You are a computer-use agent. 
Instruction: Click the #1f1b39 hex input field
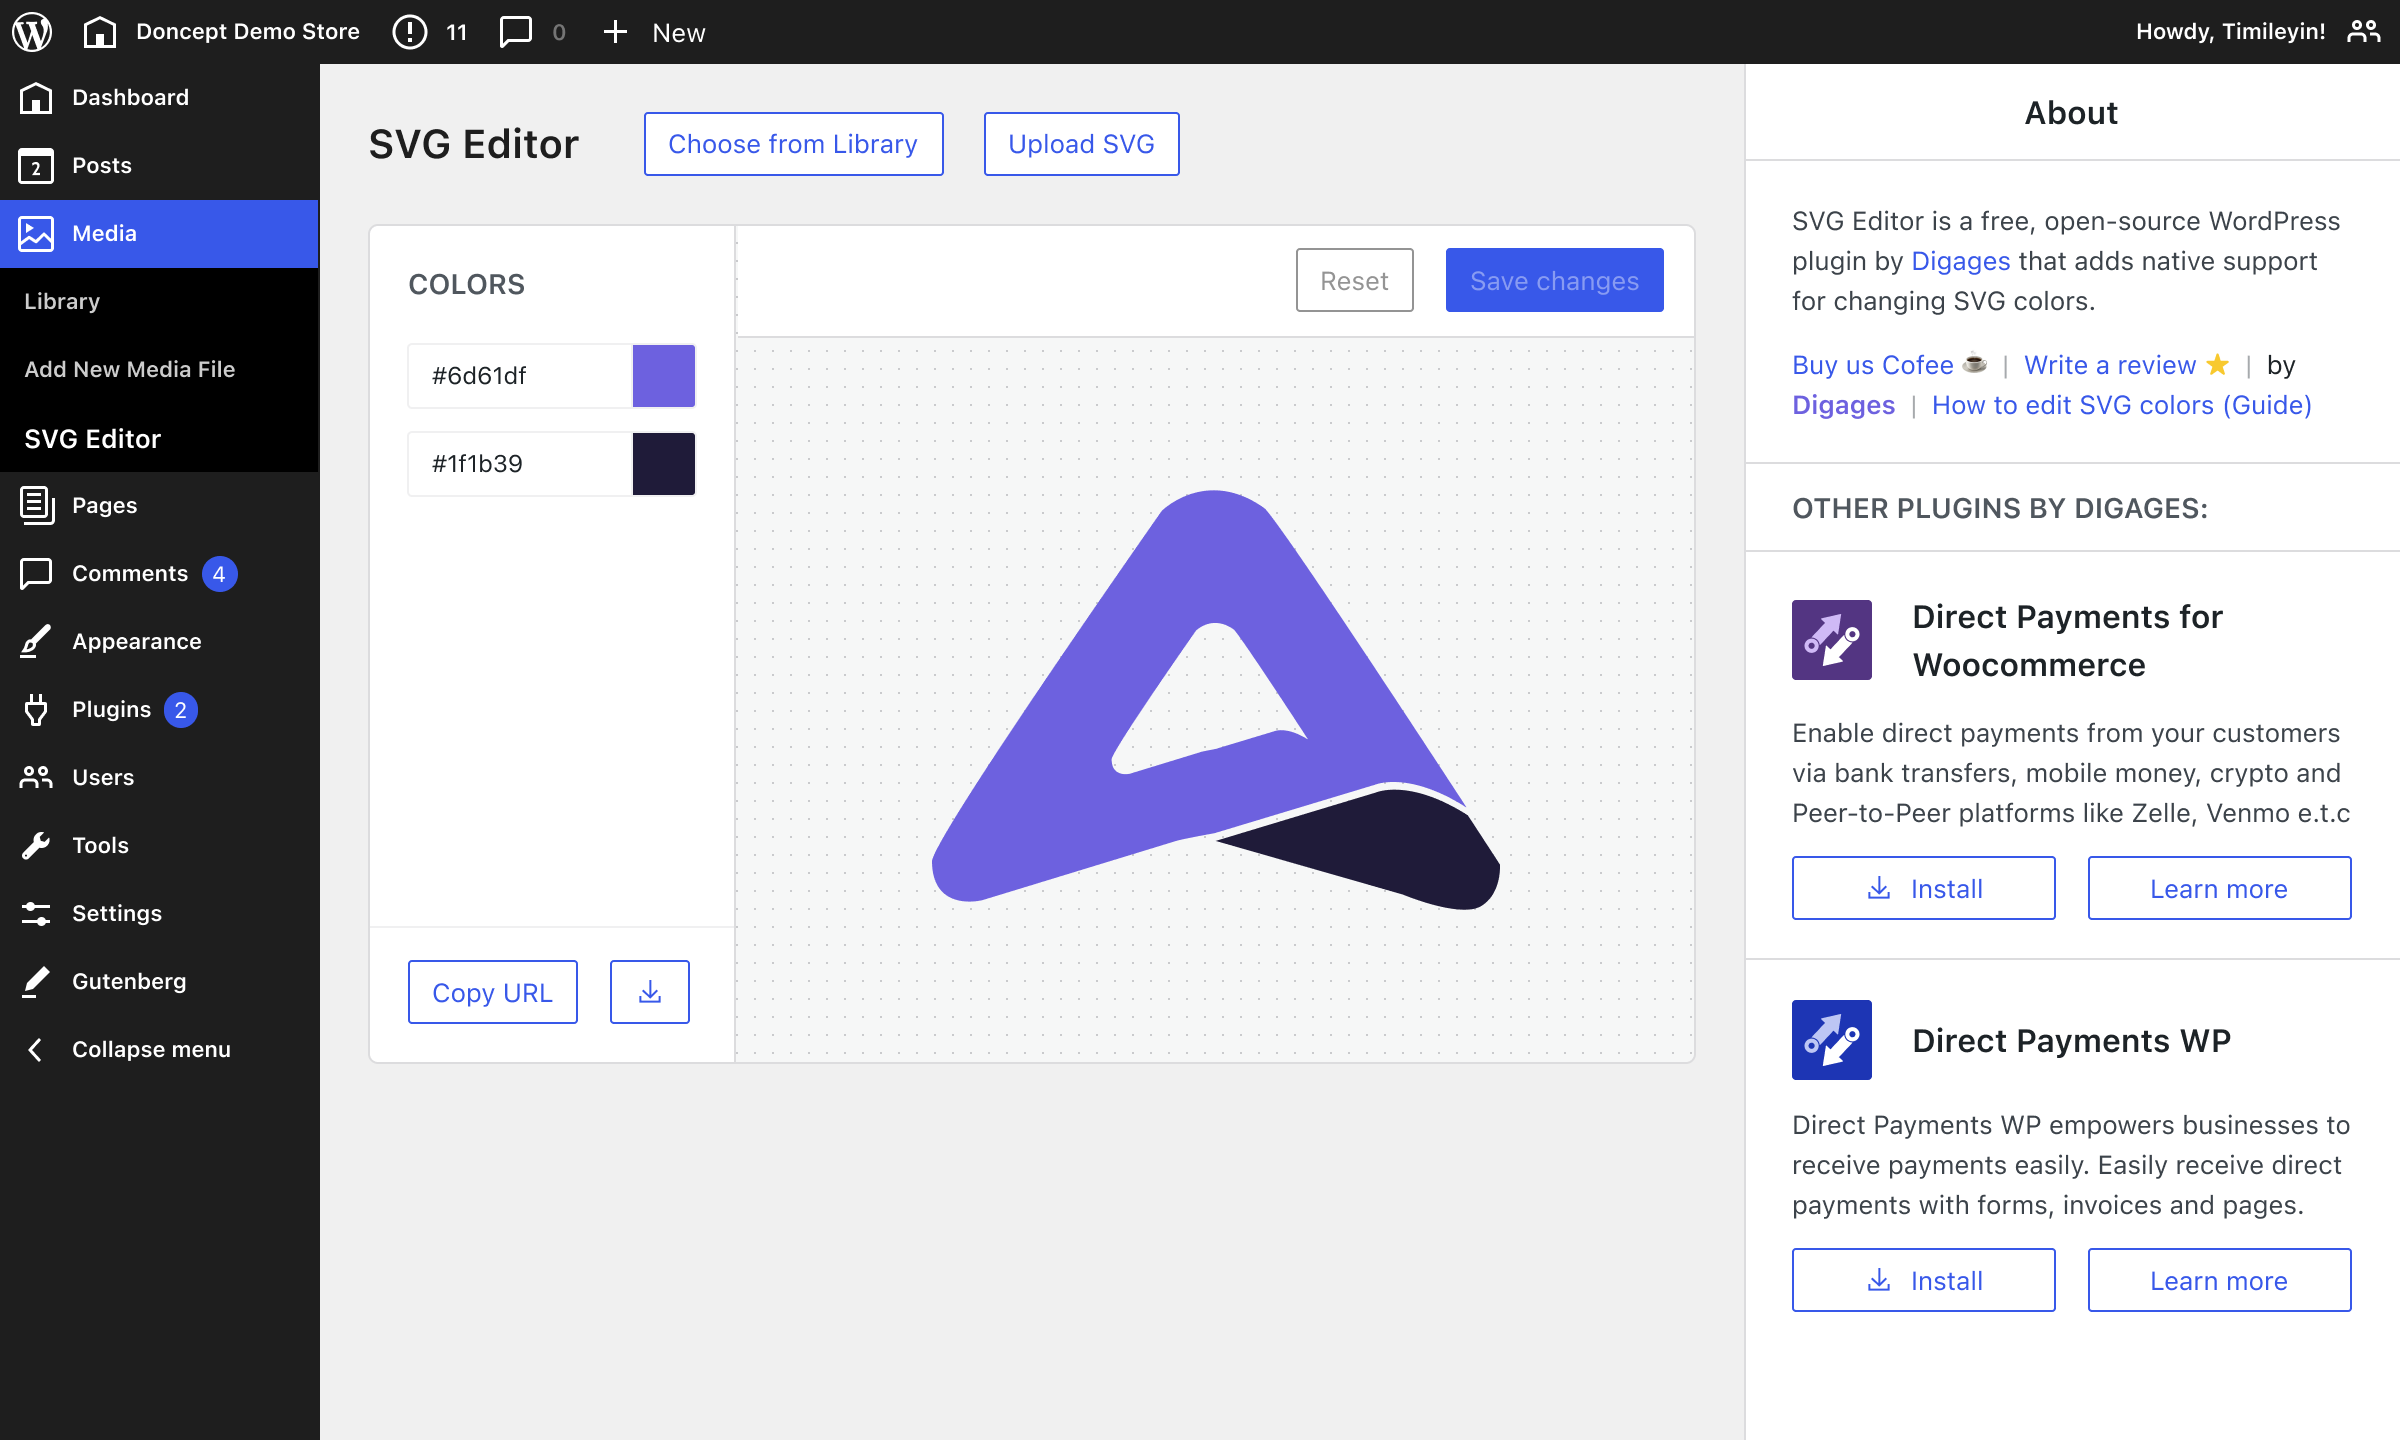click(520, 464)
